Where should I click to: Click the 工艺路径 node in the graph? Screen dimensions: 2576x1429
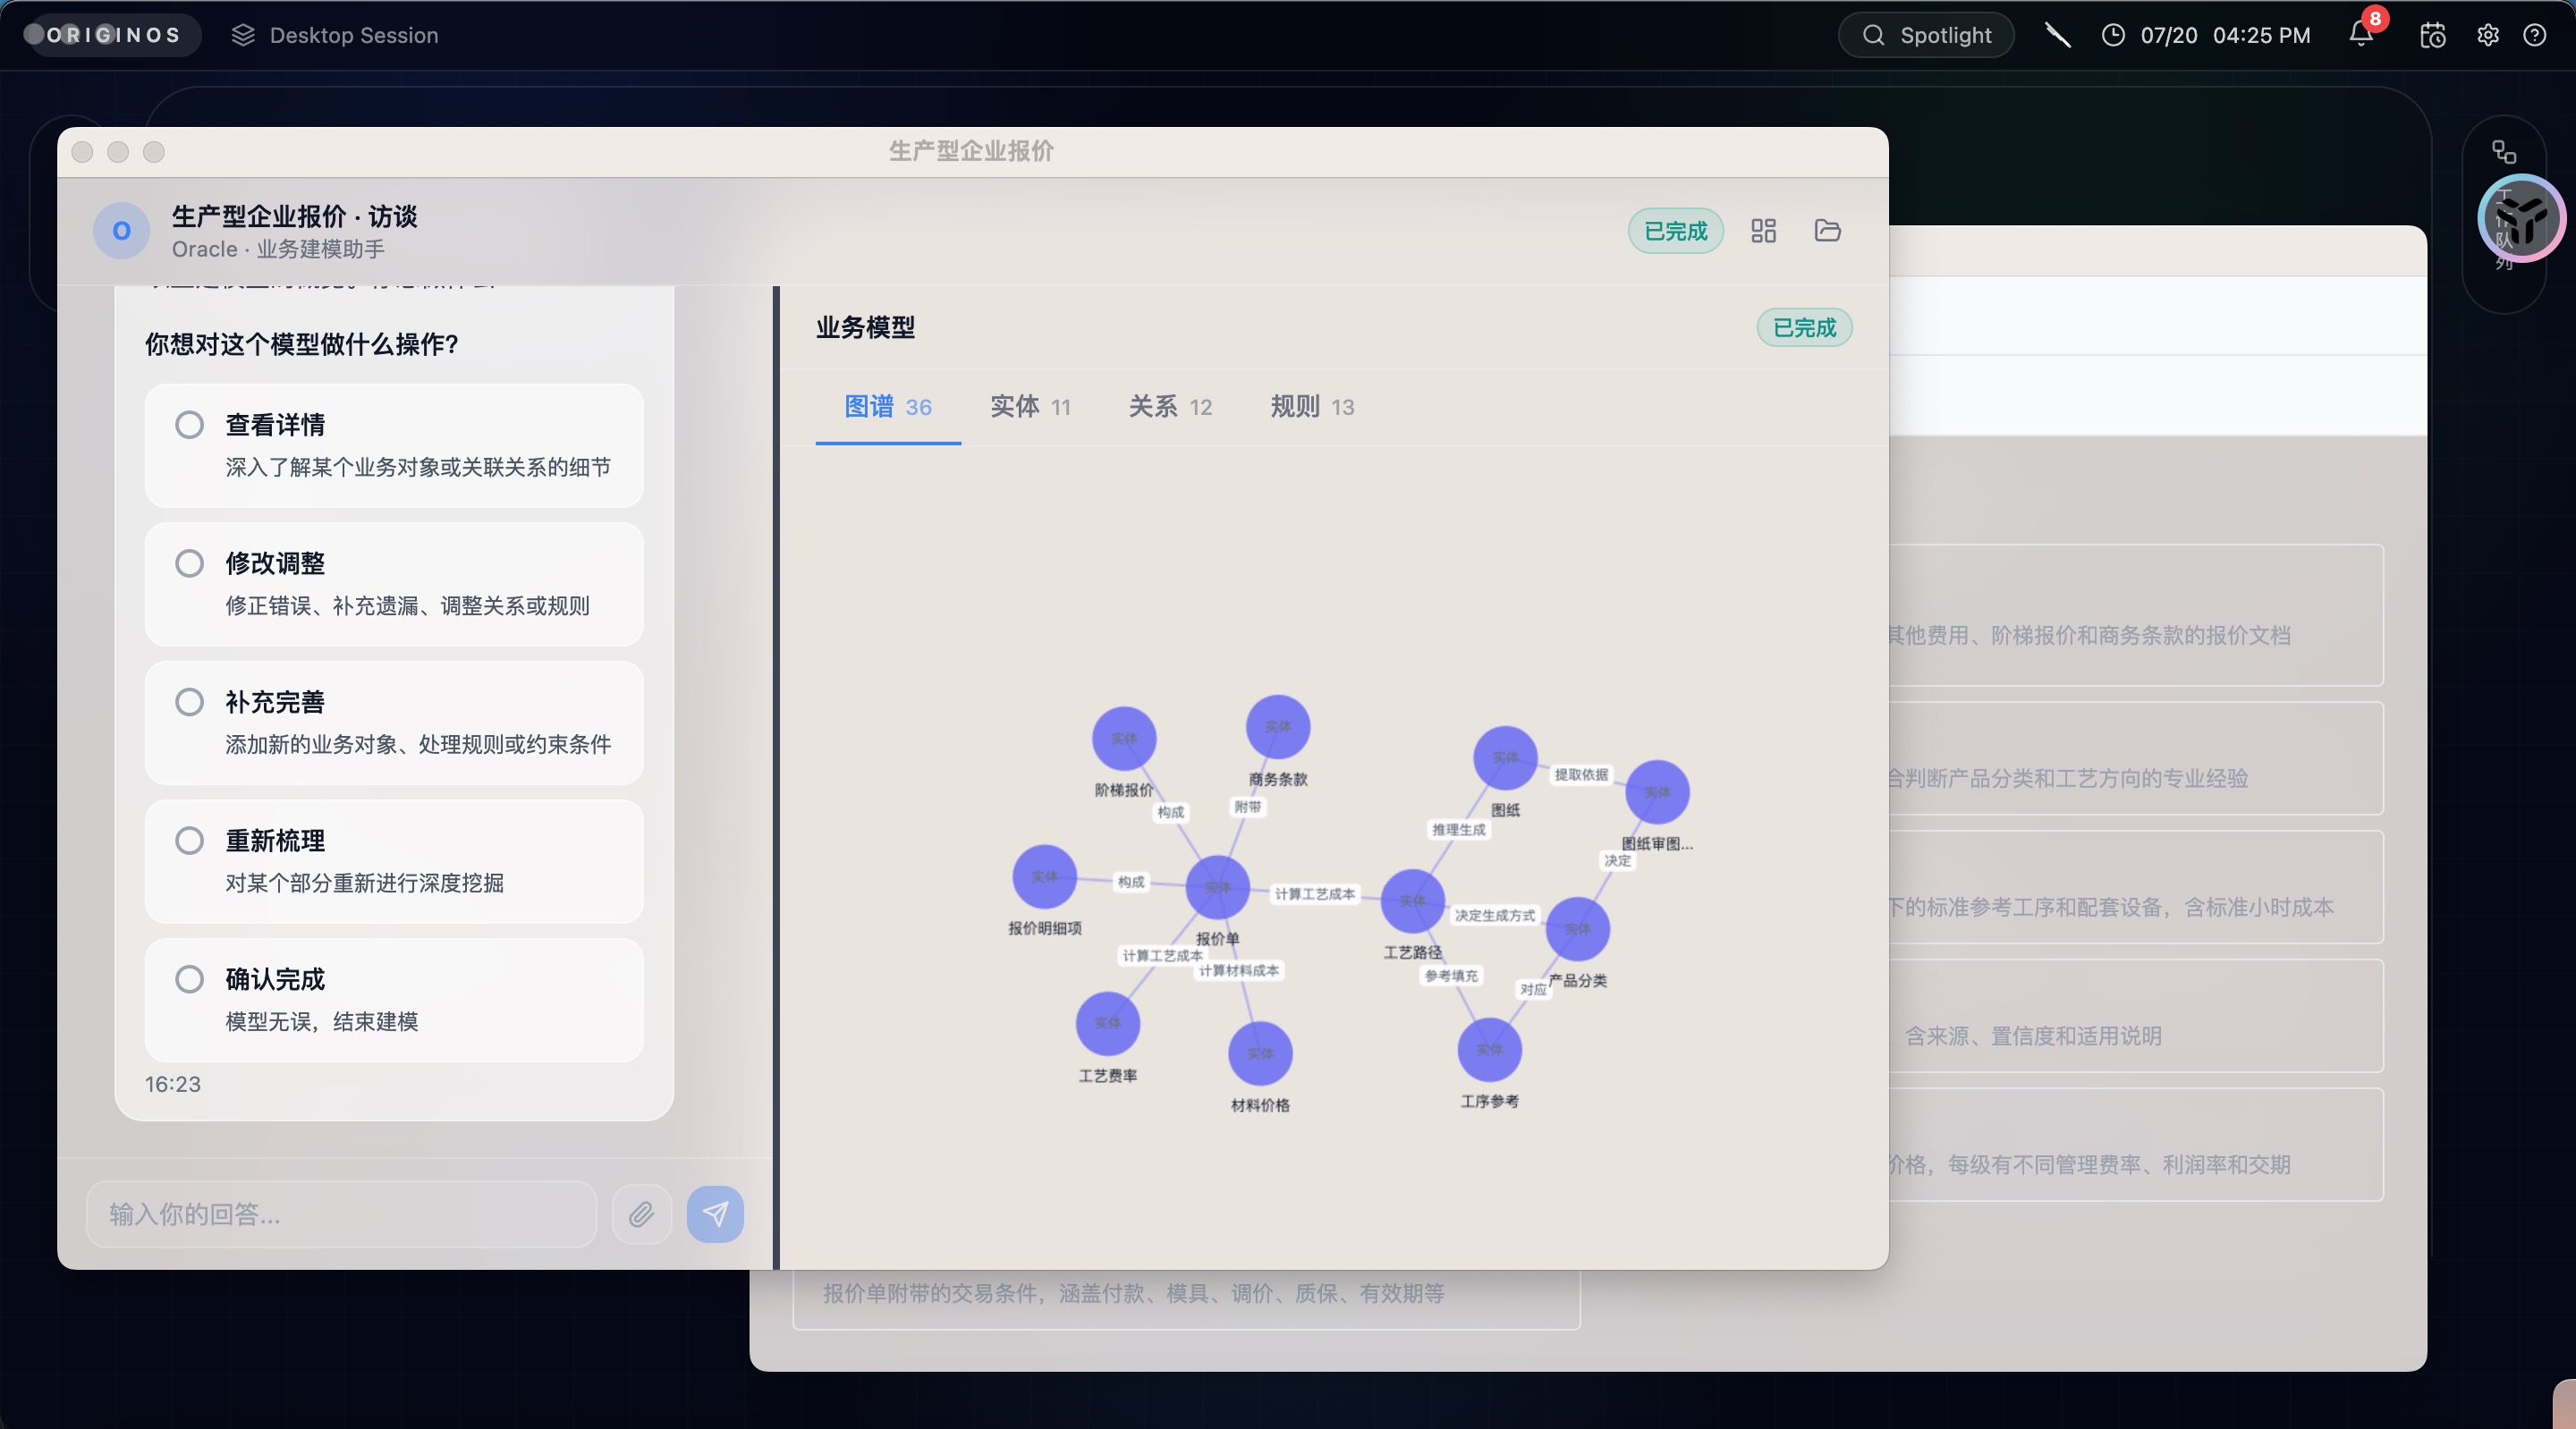1412,901
